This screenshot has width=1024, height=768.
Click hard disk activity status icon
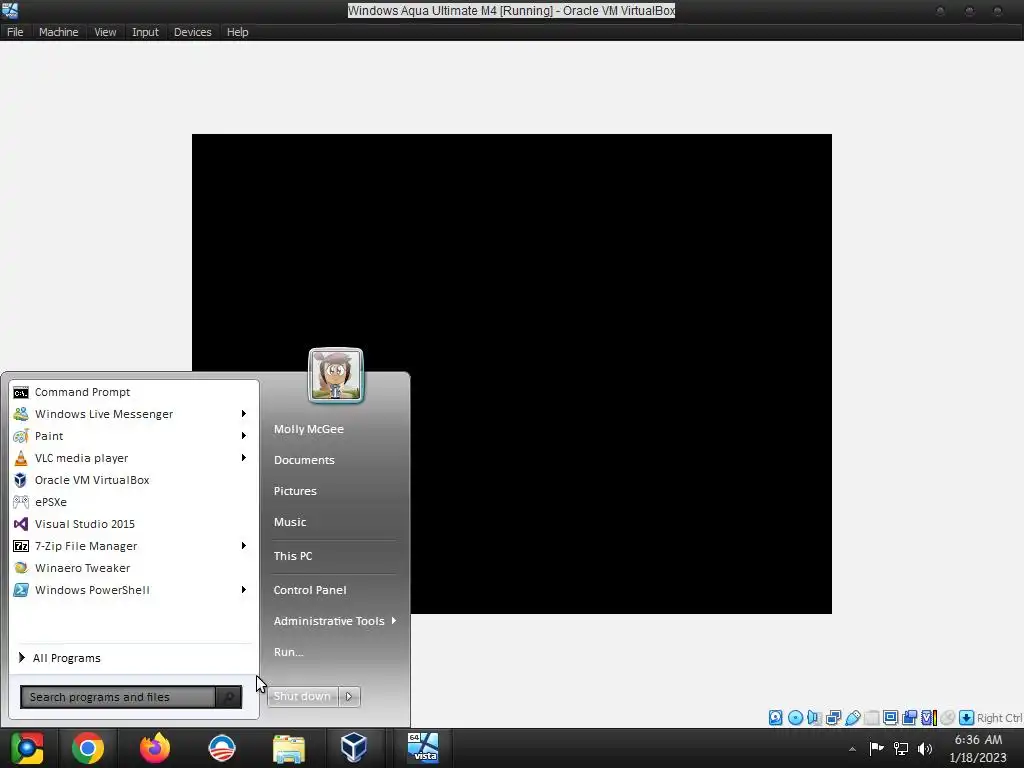775,718
